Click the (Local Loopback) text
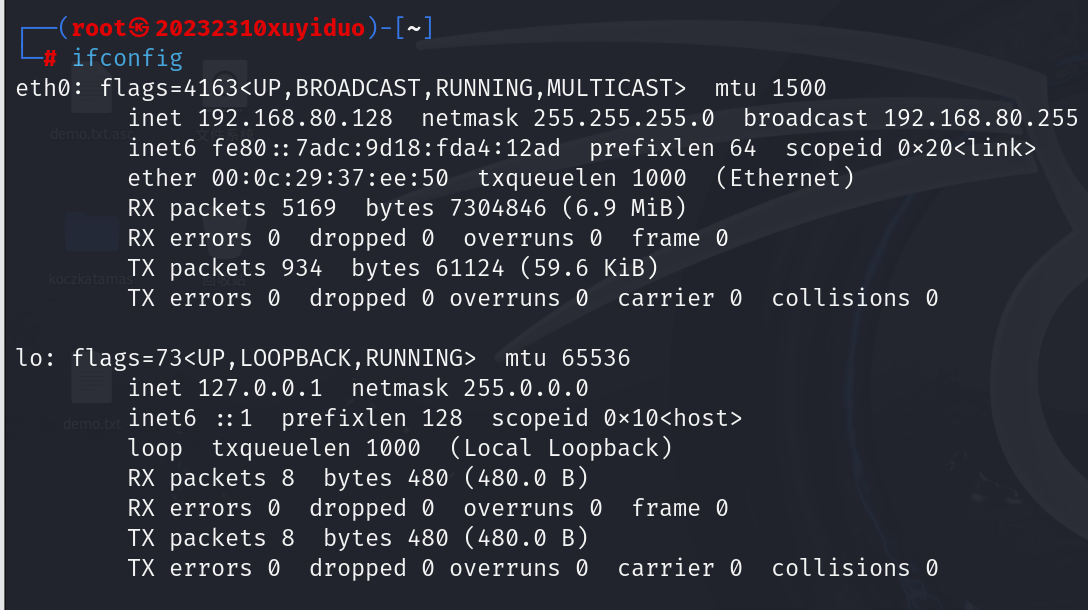This screenshot has height=610, width=1088. [561, 448]
